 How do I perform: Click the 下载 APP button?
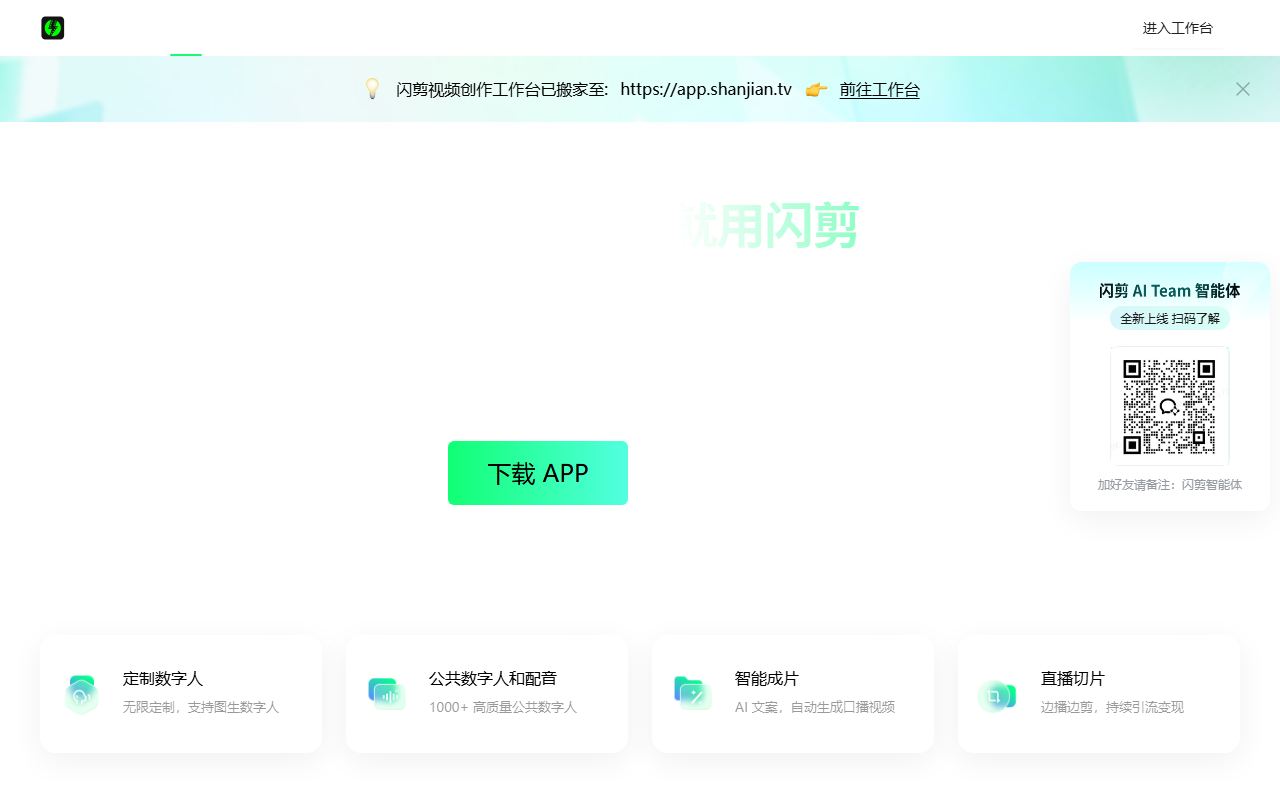tap(538, 473)
